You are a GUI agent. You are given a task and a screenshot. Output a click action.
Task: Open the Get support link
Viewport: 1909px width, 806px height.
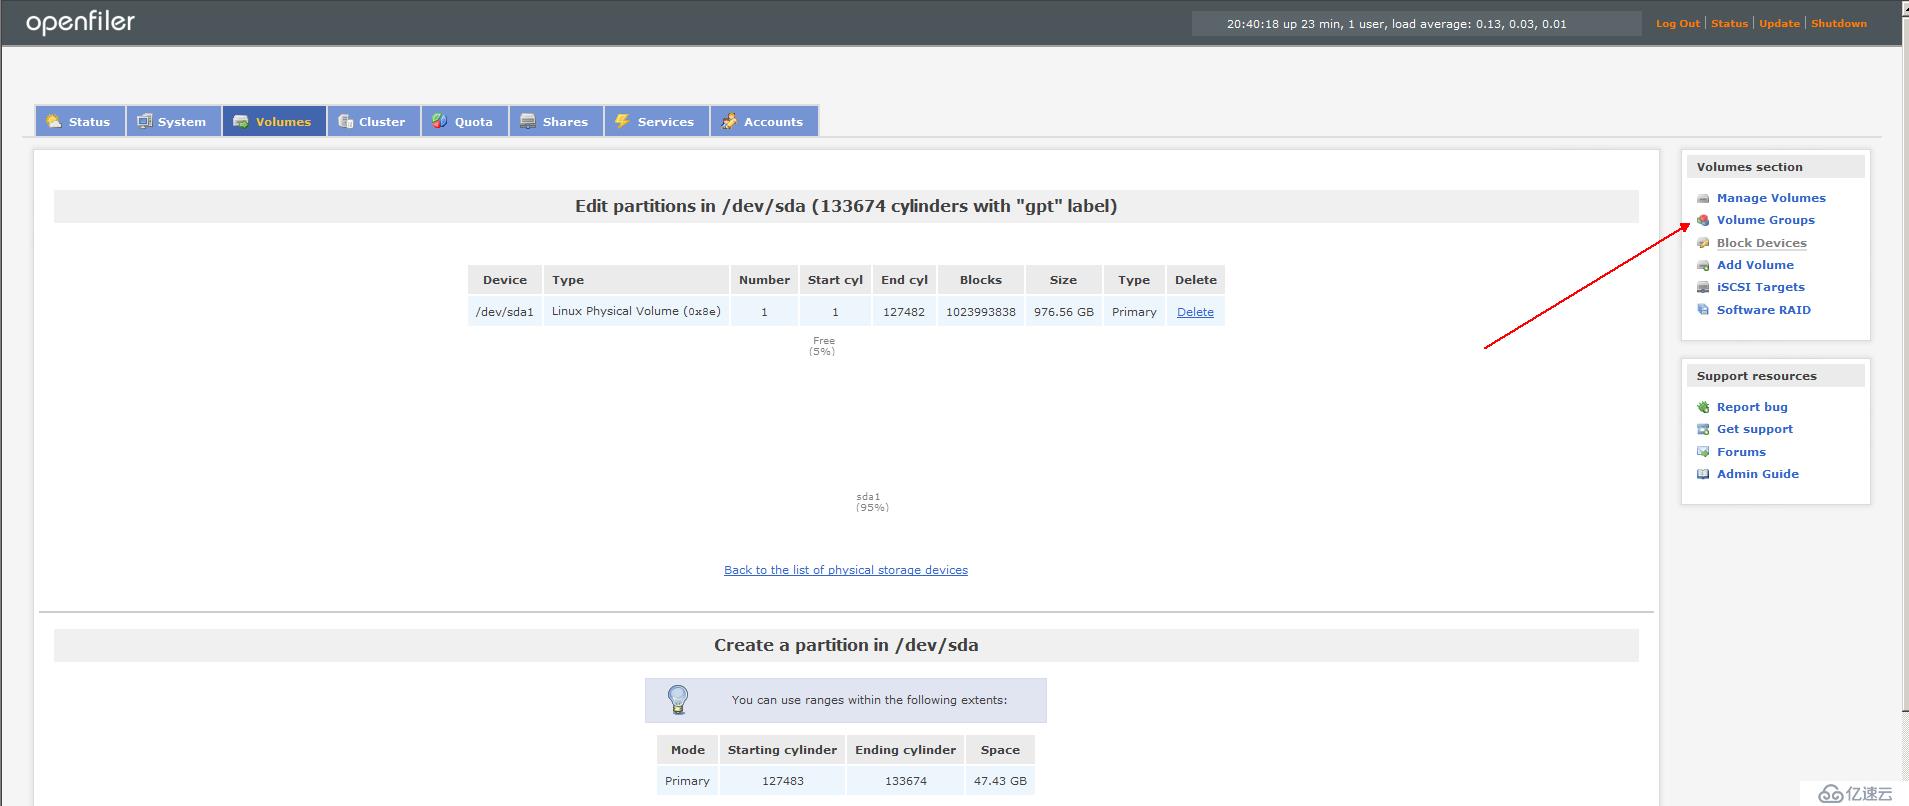pyautogui.click(x=1755, y=429)
